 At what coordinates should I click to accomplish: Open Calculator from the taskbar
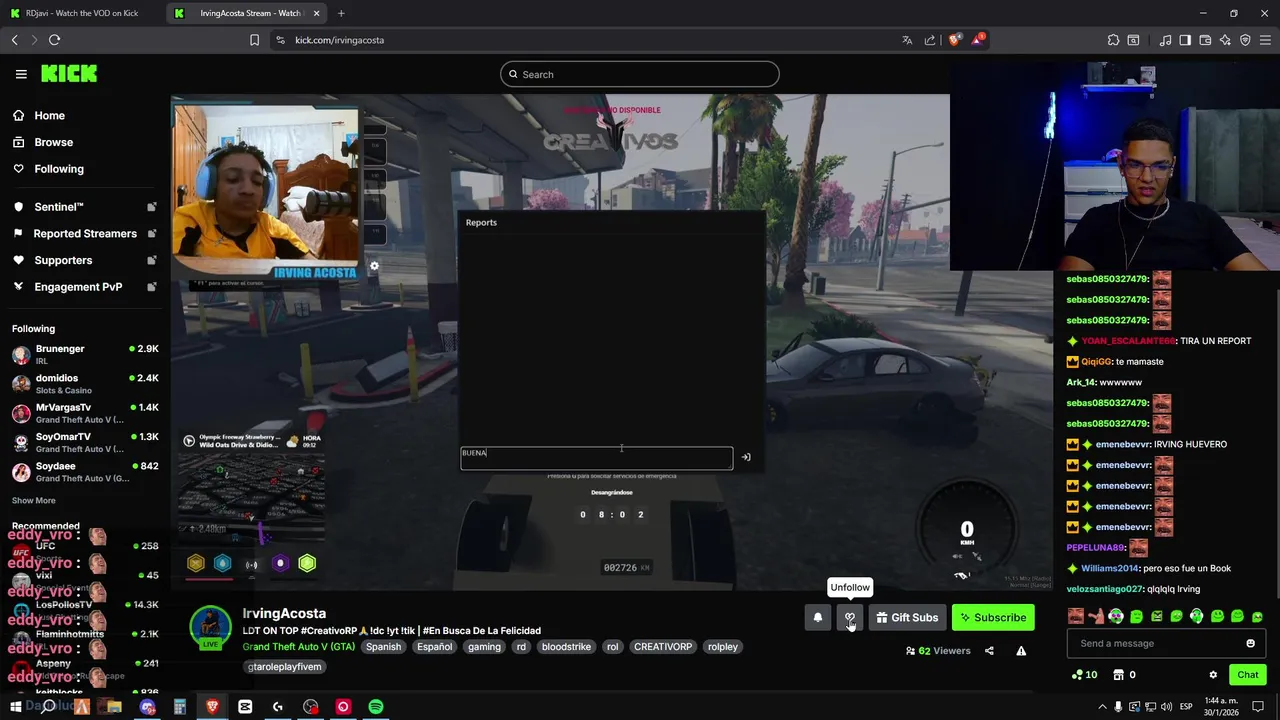tap(180, 707)
